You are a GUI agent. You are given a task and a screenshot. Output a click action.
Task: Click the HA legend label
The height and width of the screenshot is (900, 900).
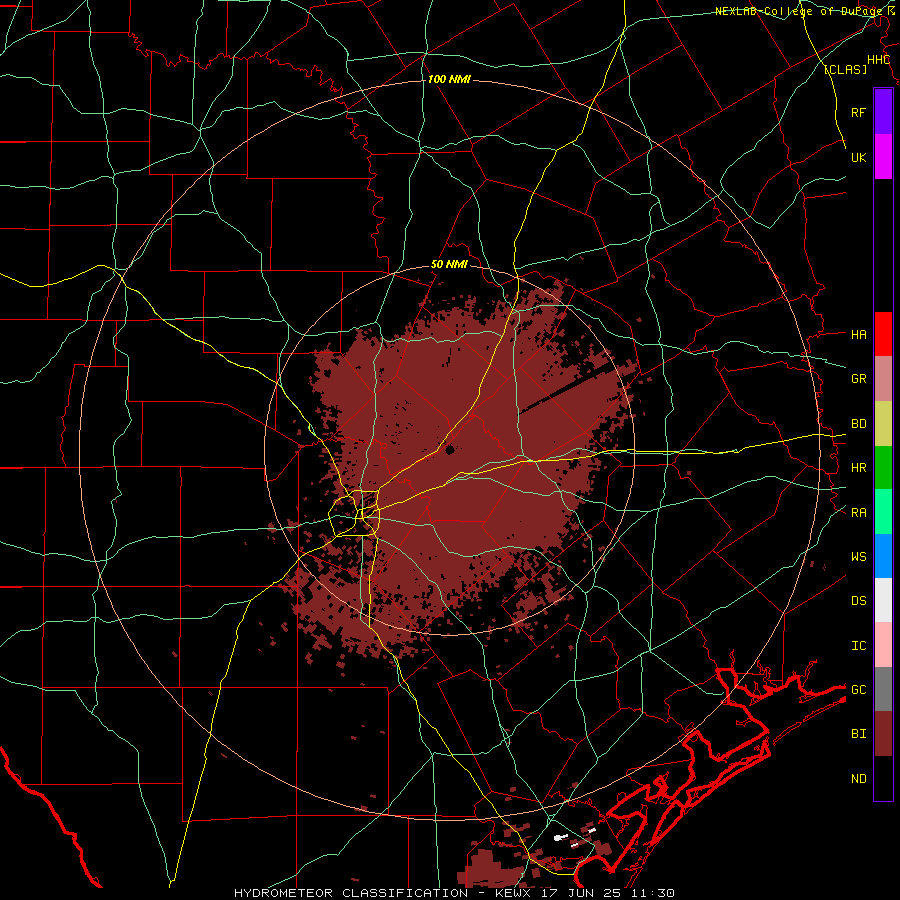coord(859,335)
